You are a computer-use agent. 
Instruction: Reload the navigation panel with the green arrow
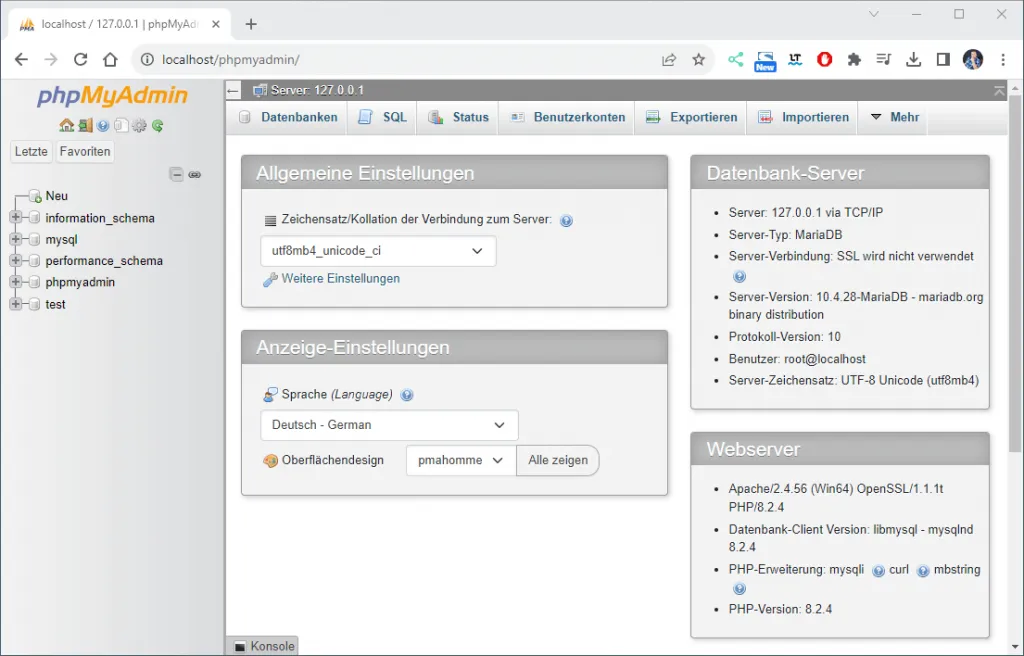click(x=156, y=126)
